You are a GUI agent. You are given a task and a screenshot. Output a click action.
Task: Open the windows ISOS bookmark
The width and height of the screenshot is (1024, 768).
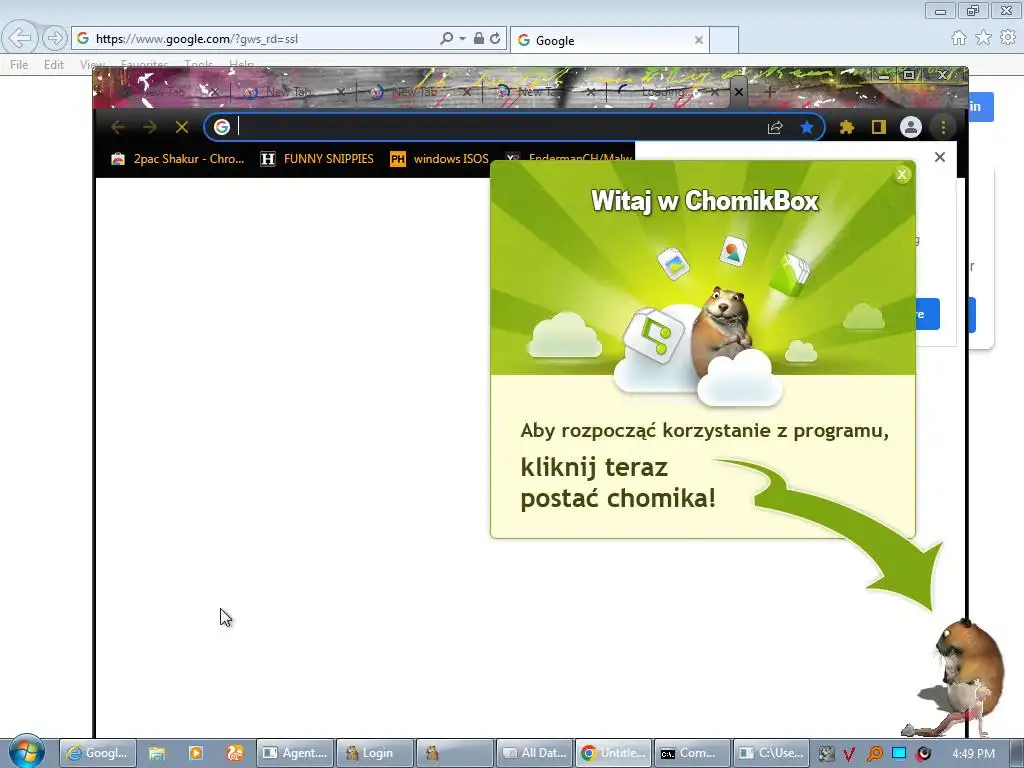click(x=439, y=159)
